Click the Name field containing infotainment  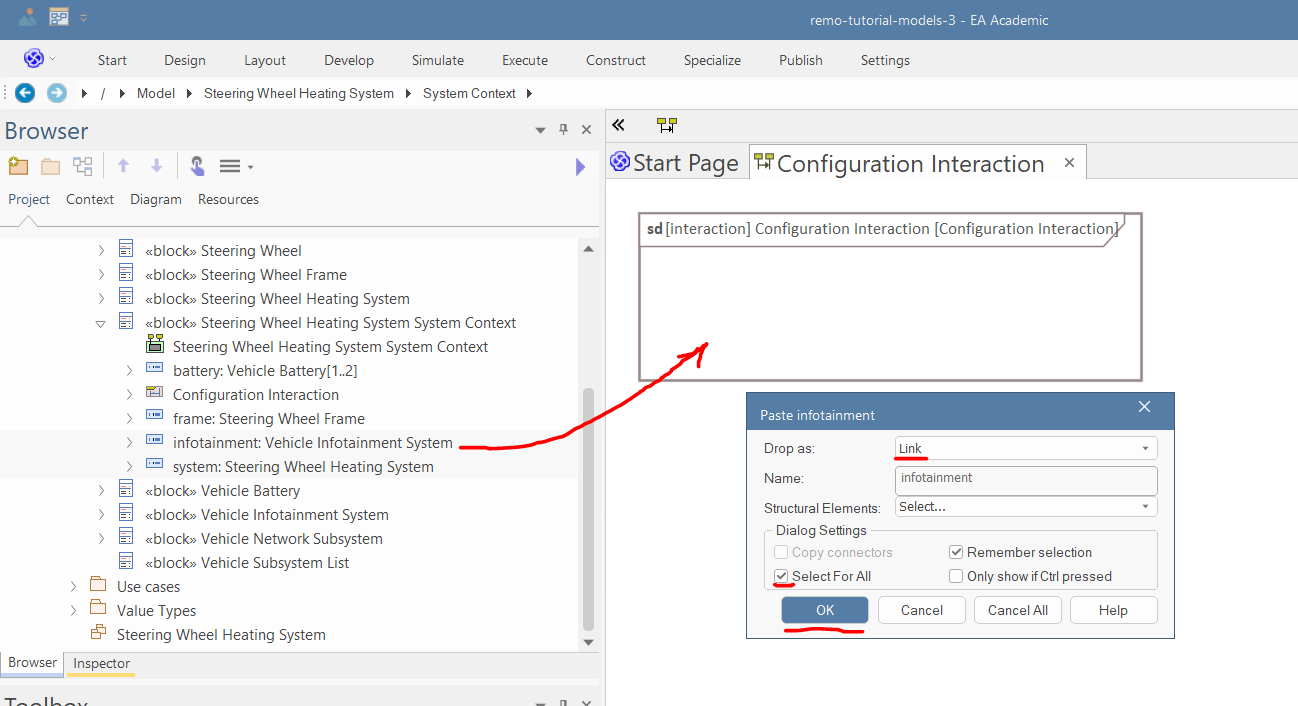tap(1025, 479)
